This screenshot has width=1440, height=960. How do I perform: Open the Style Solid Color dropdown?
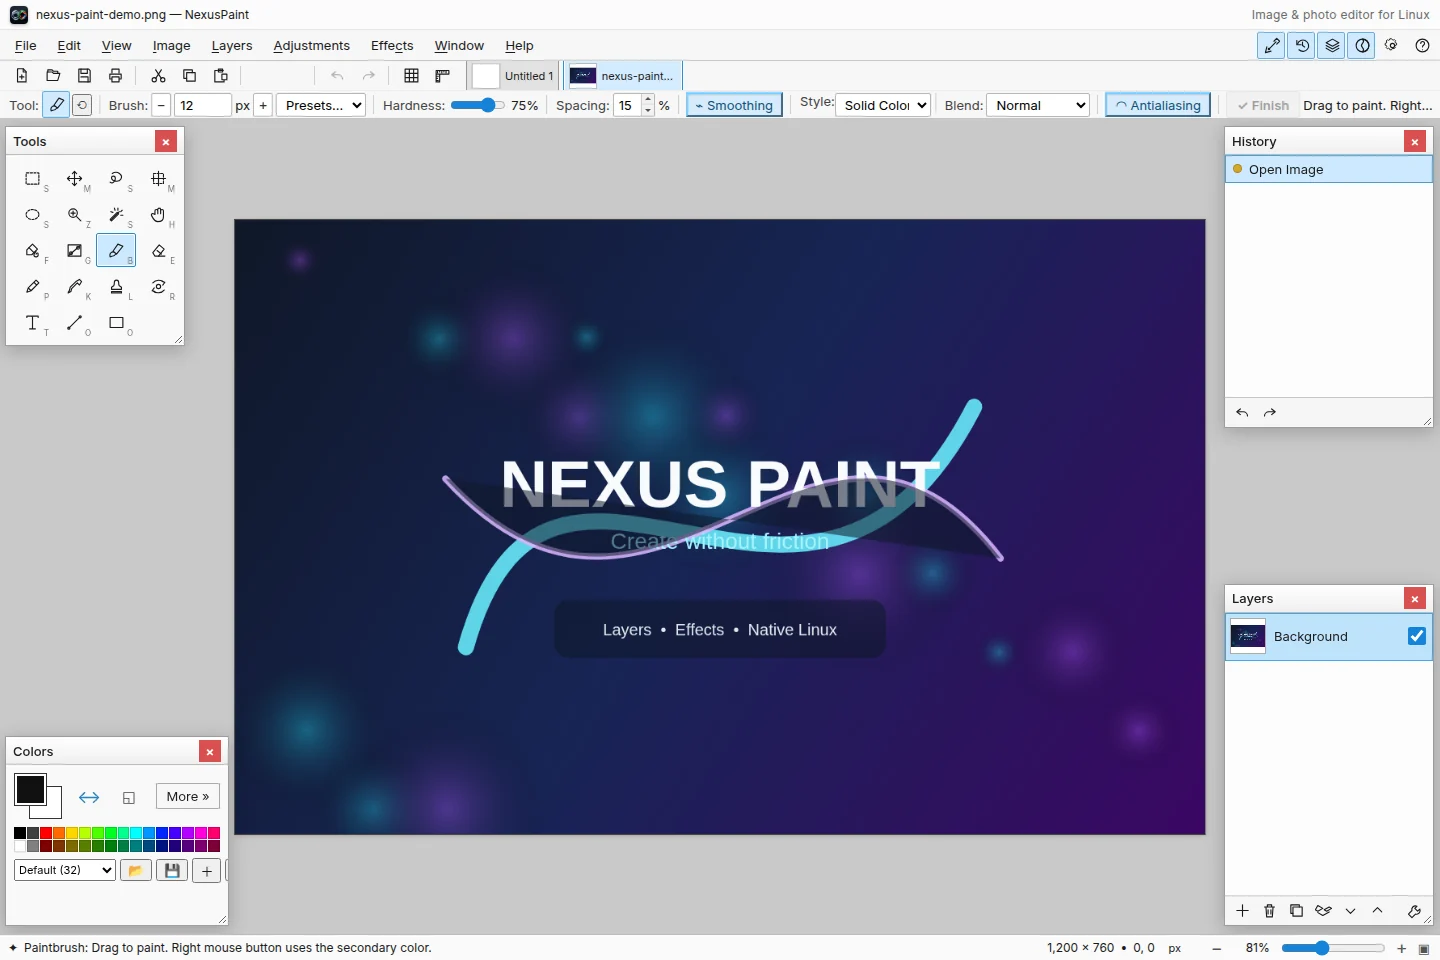[x=884, y=105]
